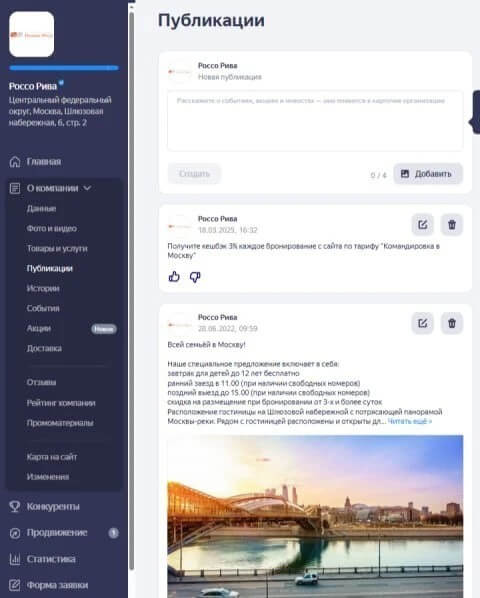Open the Главная home icon in the sidebar
The image size is (480, 598).
(x=15, y=162)
